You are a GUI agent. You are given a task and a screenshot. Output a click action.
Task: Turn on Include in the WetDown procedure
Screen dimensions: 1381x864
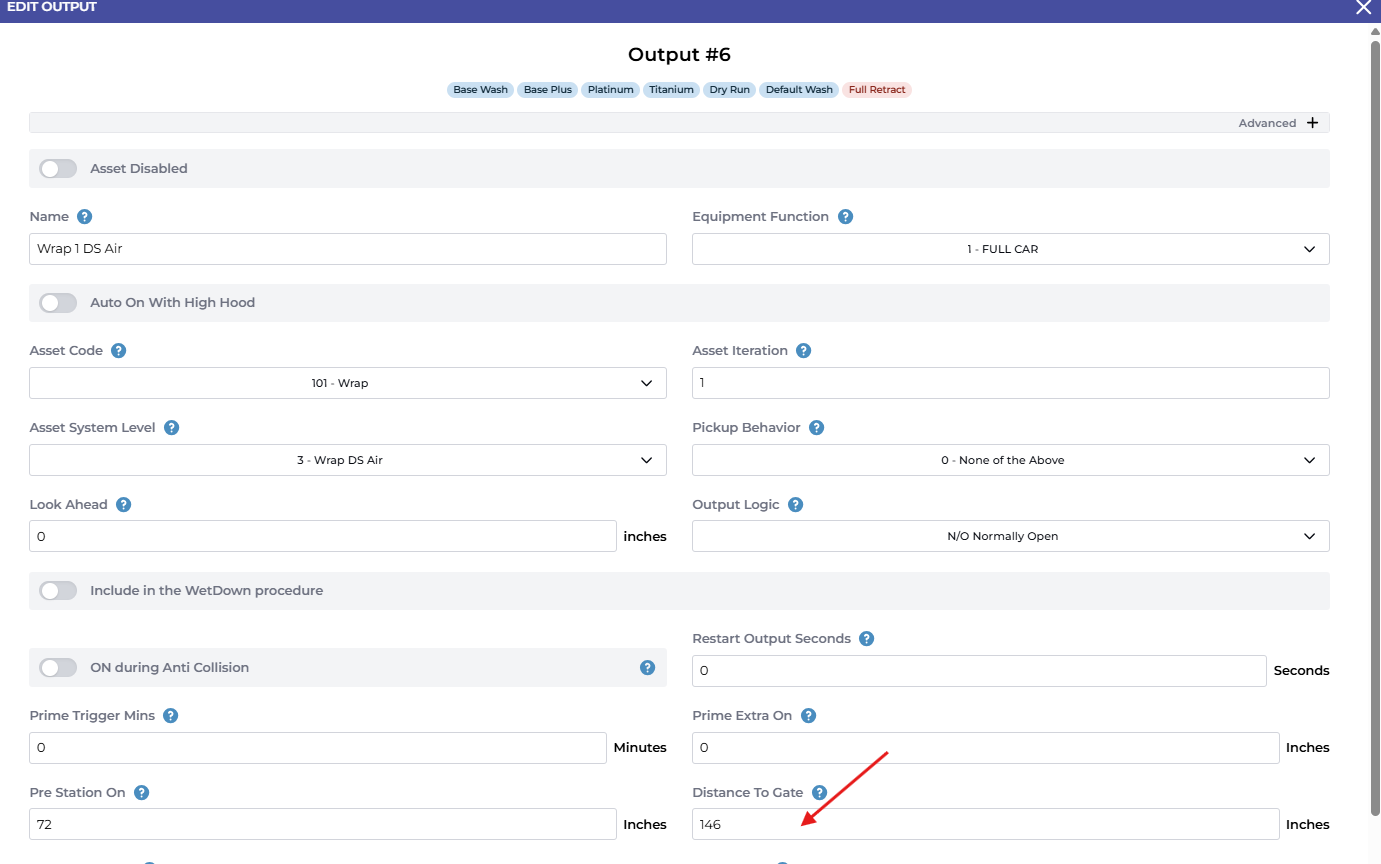58,591
